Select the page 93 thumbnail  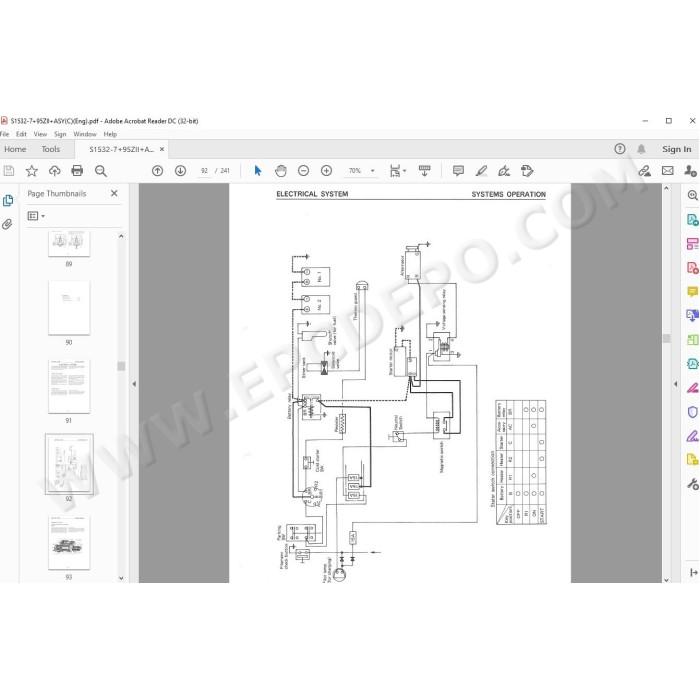[69, 543]
